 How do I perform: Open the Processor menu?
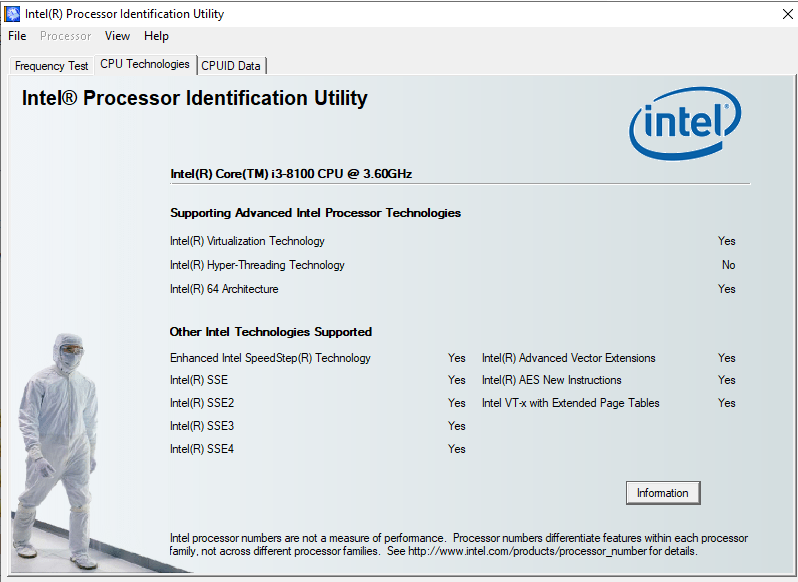[x=66, y=36]
